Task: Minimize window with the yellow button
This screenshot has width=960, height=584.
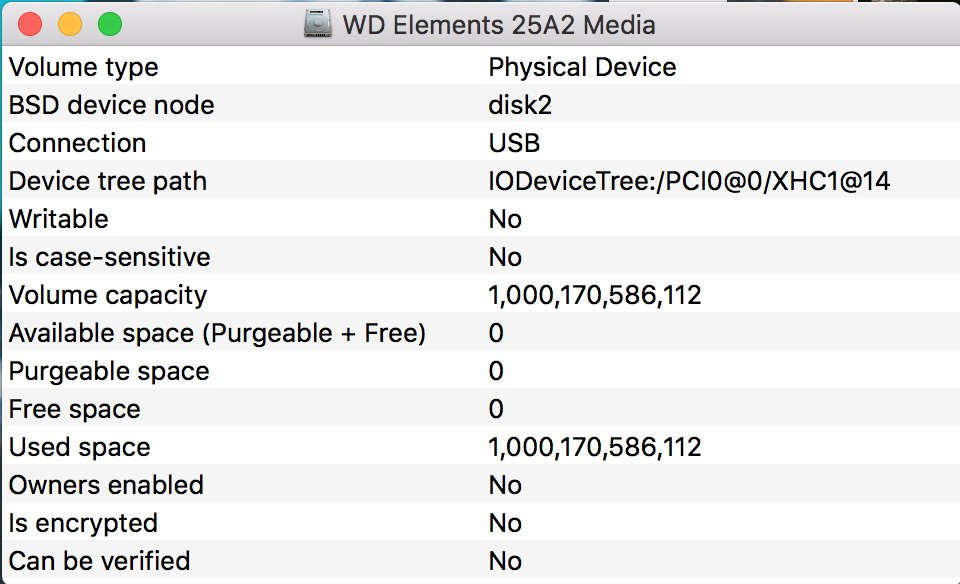Action: (x=70, y=24)
